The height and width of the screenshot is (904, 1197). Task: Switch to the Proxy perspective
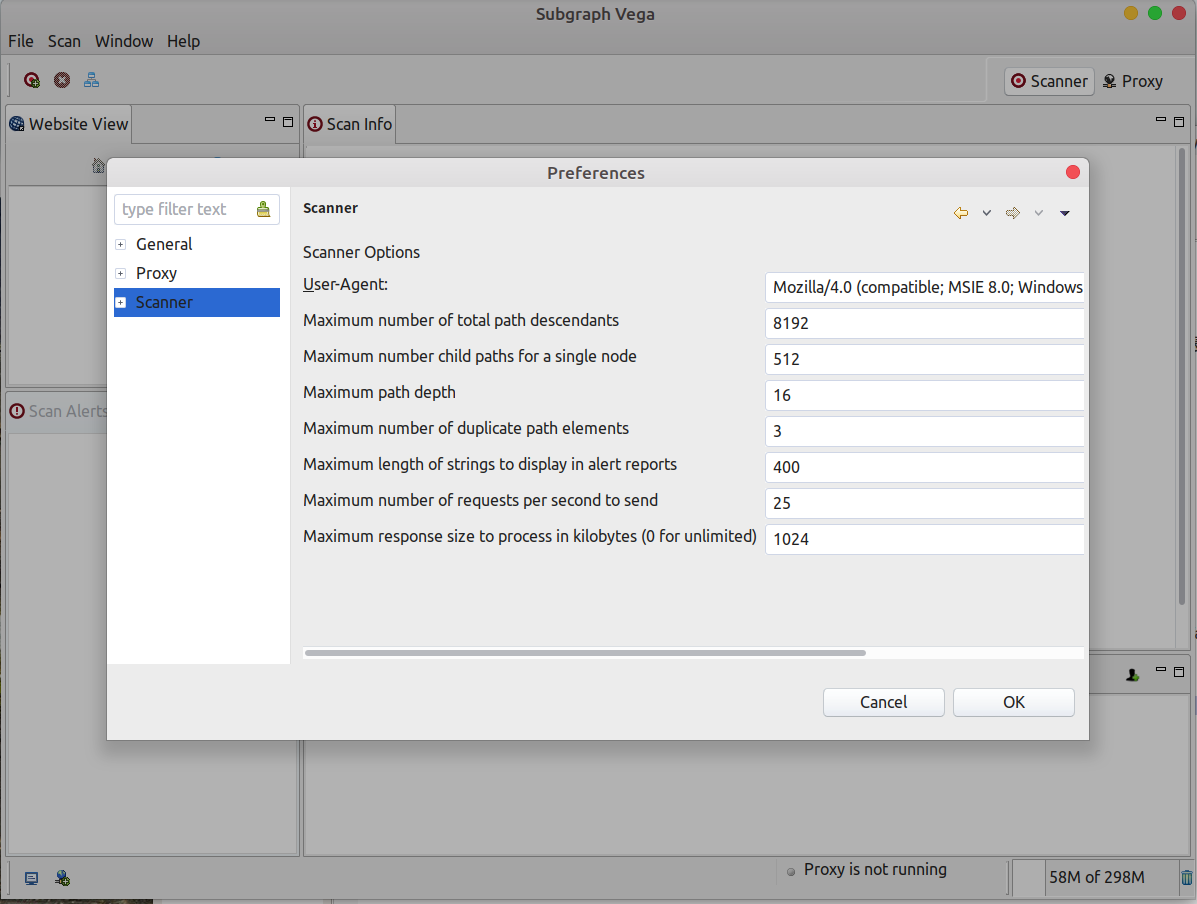tap(1133, 81)
